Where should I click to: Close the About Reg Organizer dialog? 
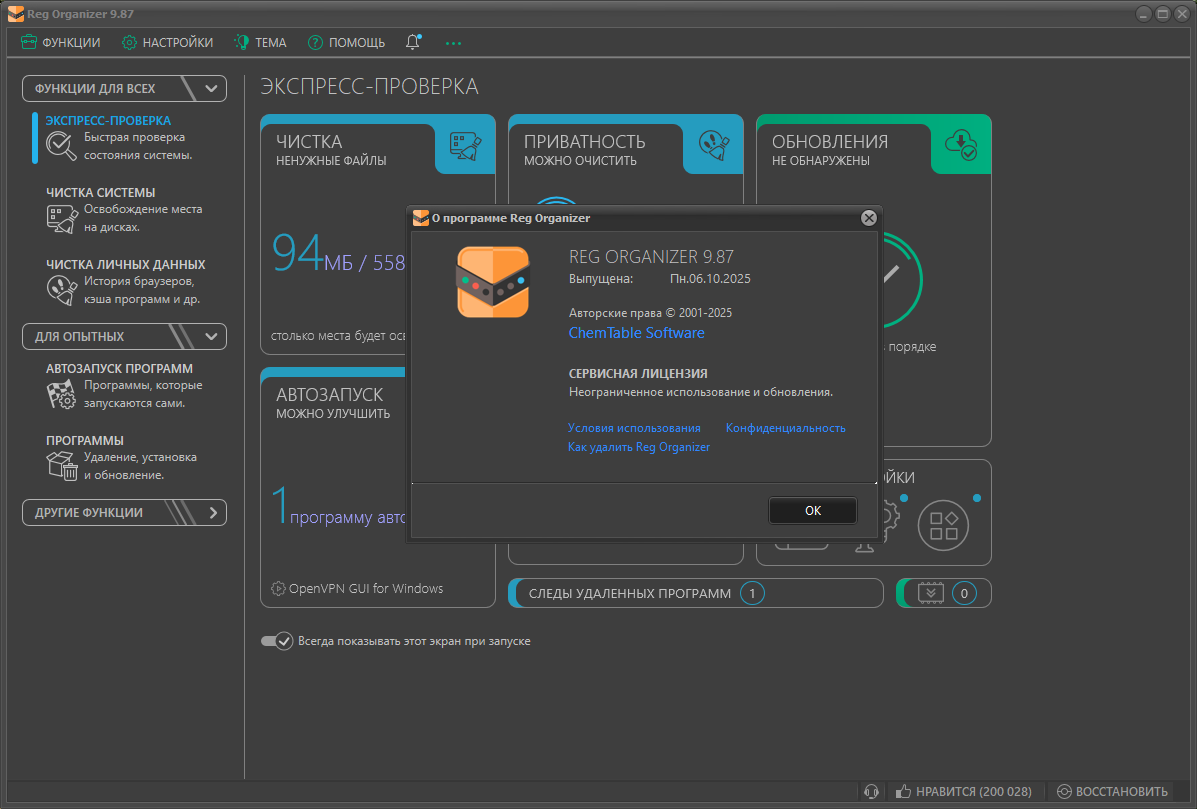(x=869, y=217)
